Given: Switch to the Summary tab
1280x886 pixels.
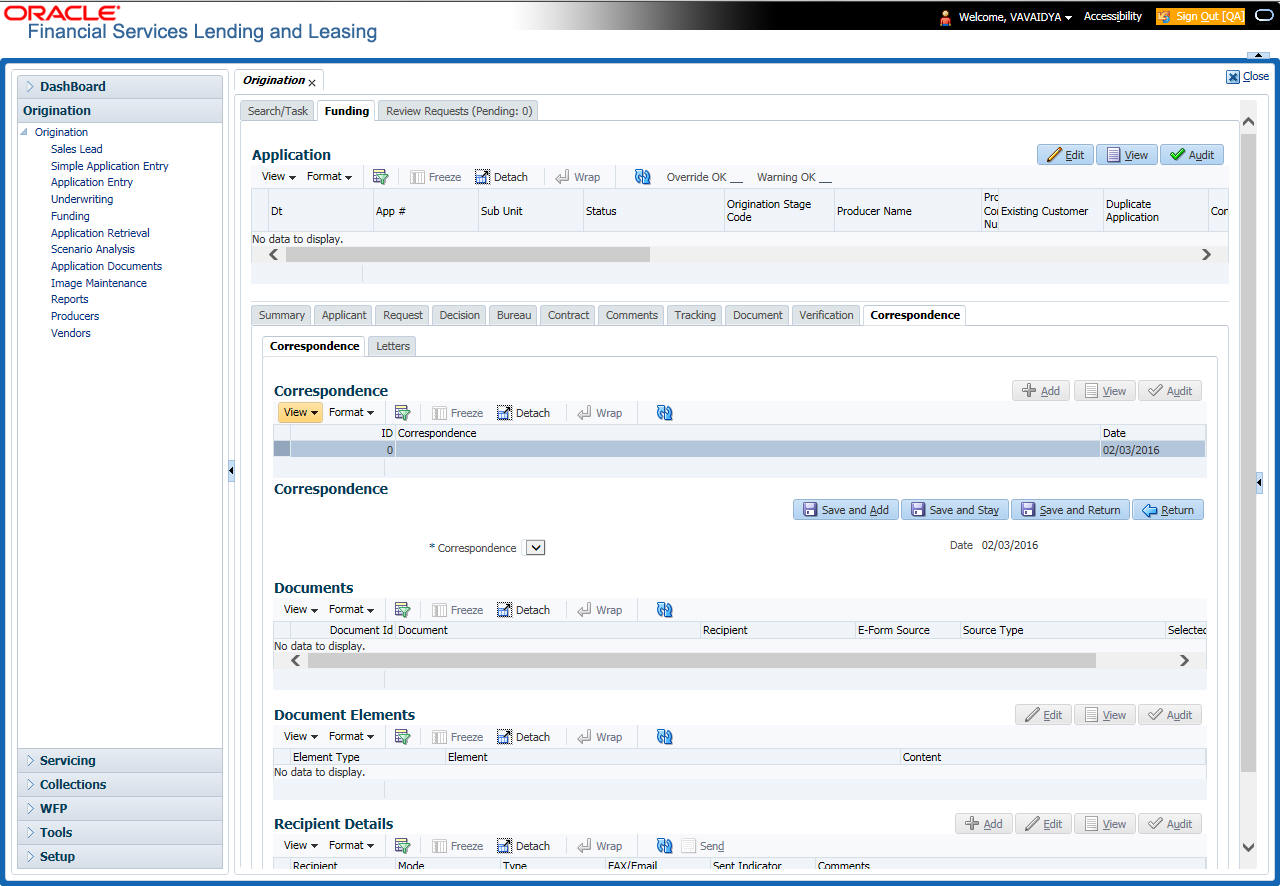Looking at the screenshot, I should (x=281, y=315).
